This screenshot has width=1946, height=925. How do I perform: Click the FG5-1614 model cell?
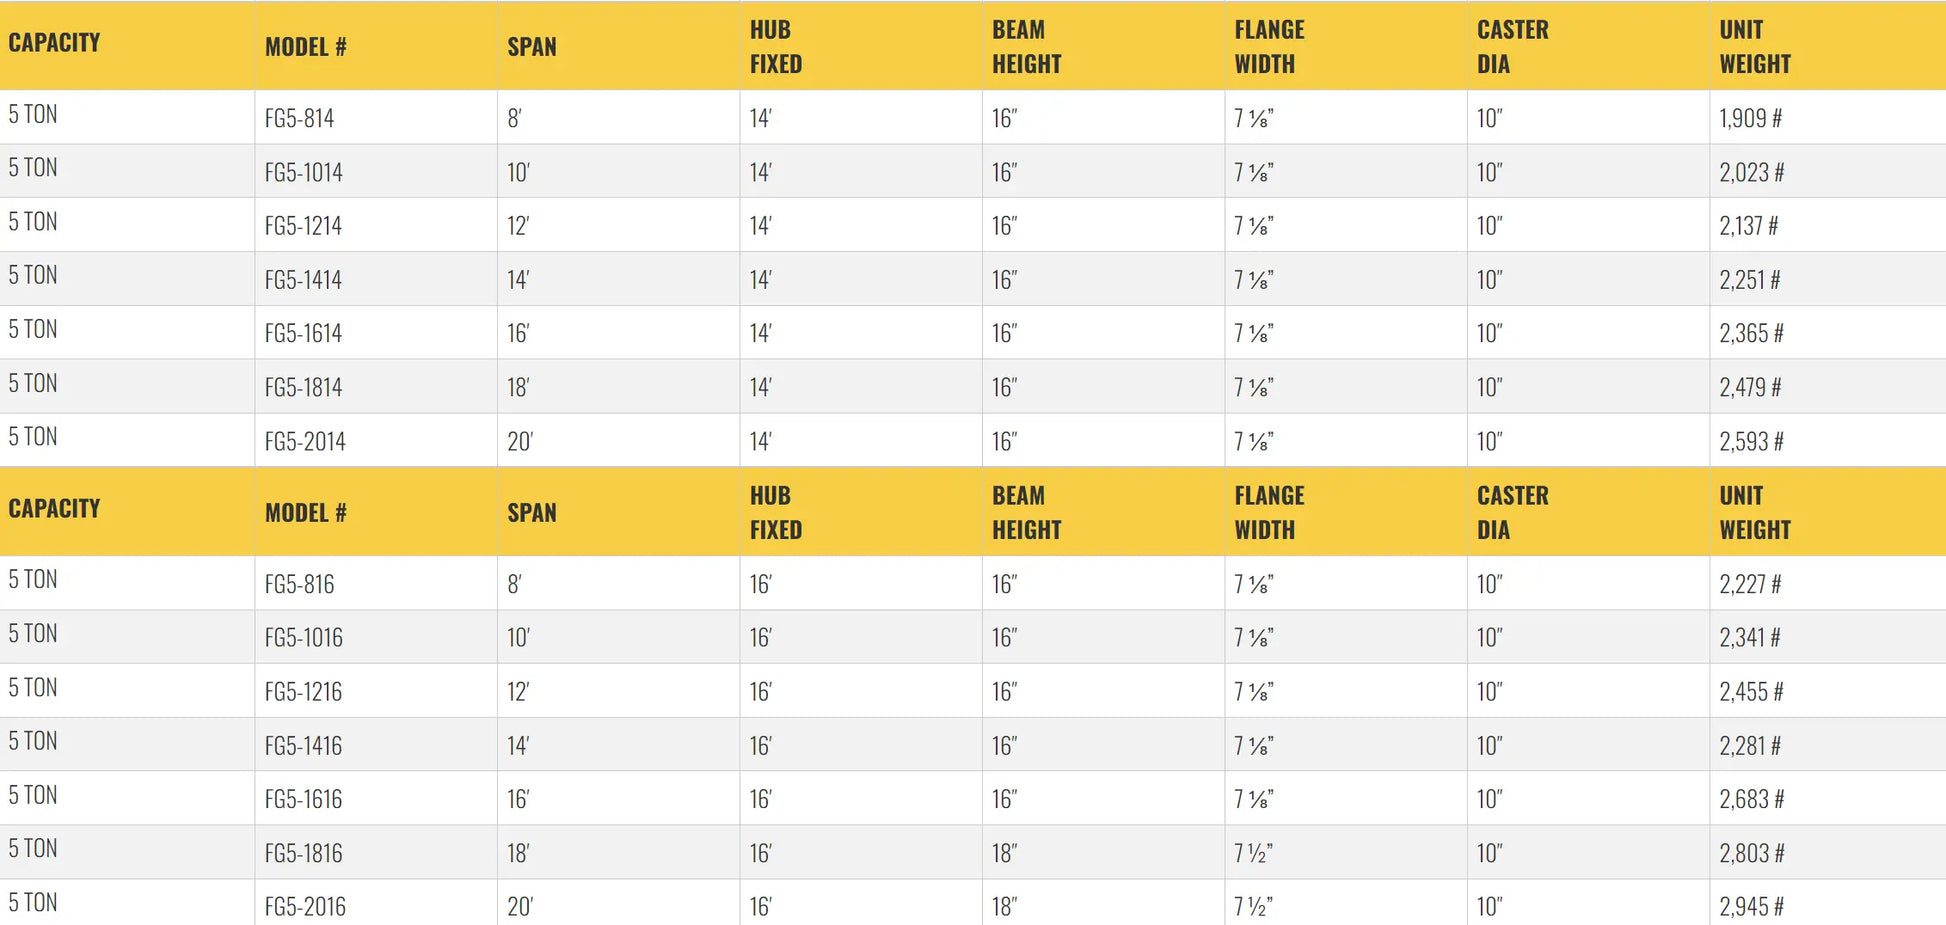(x=303, y=333)
